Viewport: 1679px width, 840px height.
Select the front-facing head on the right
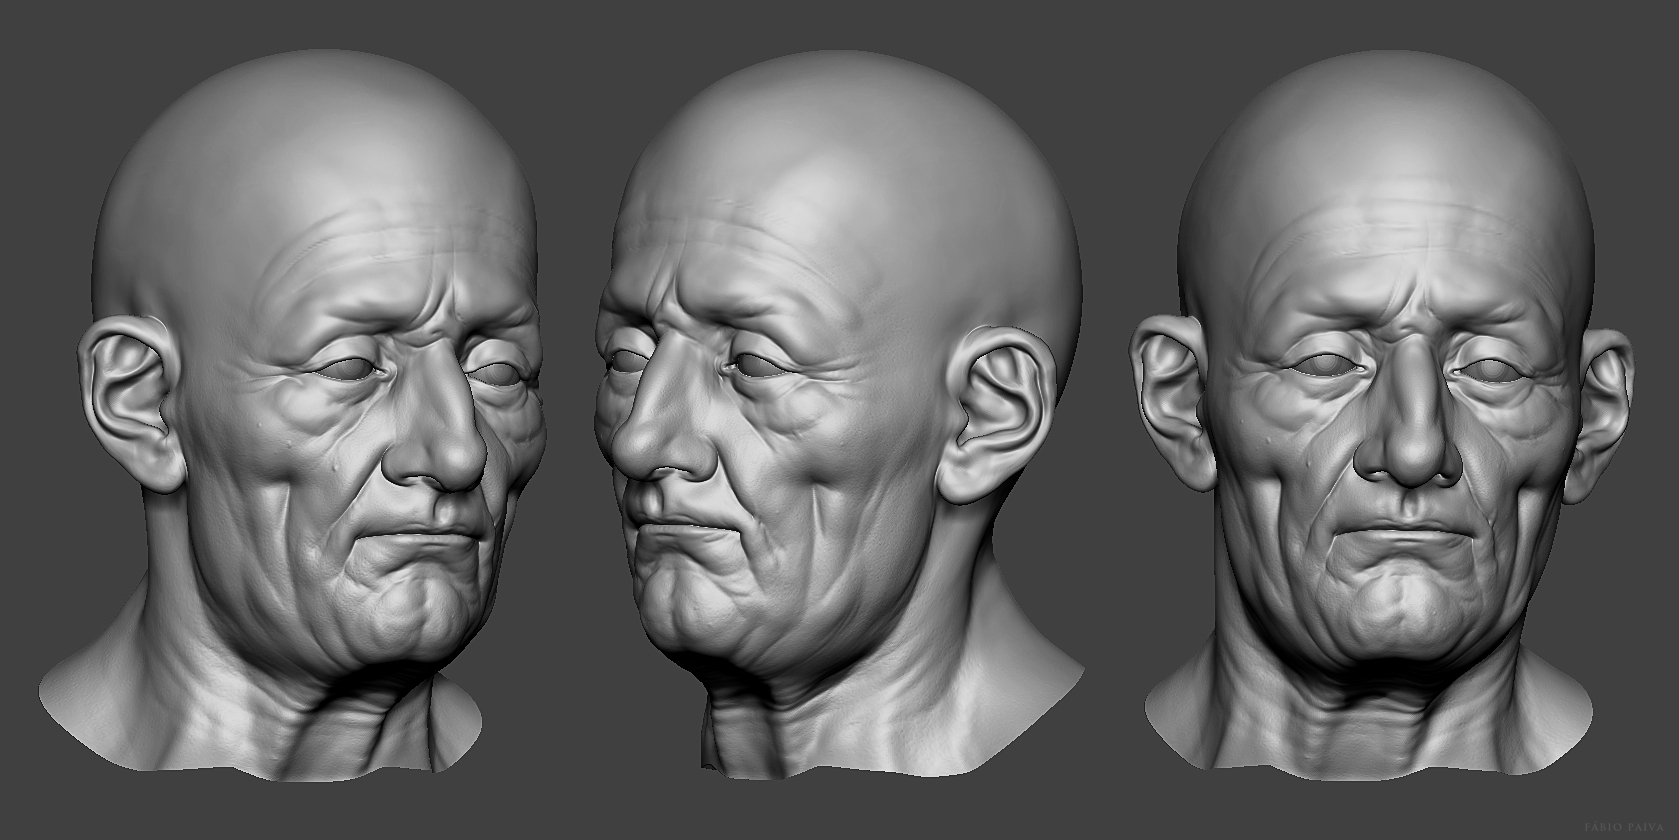1380,415
